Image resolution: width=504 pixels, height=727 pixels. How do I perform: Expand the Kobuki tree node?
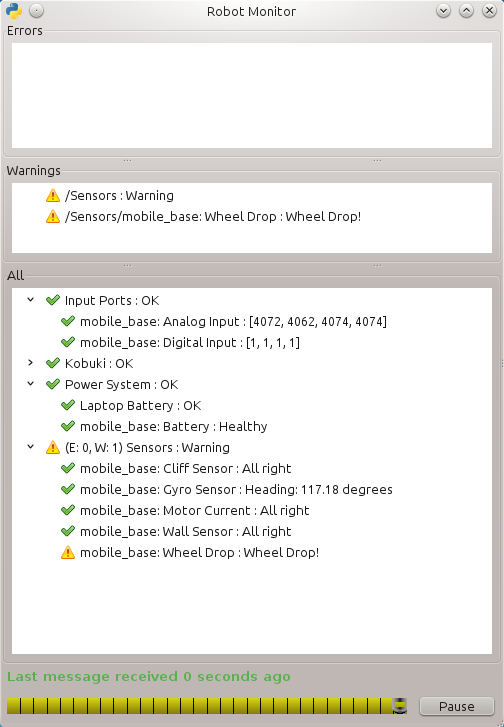click(31, 363)
